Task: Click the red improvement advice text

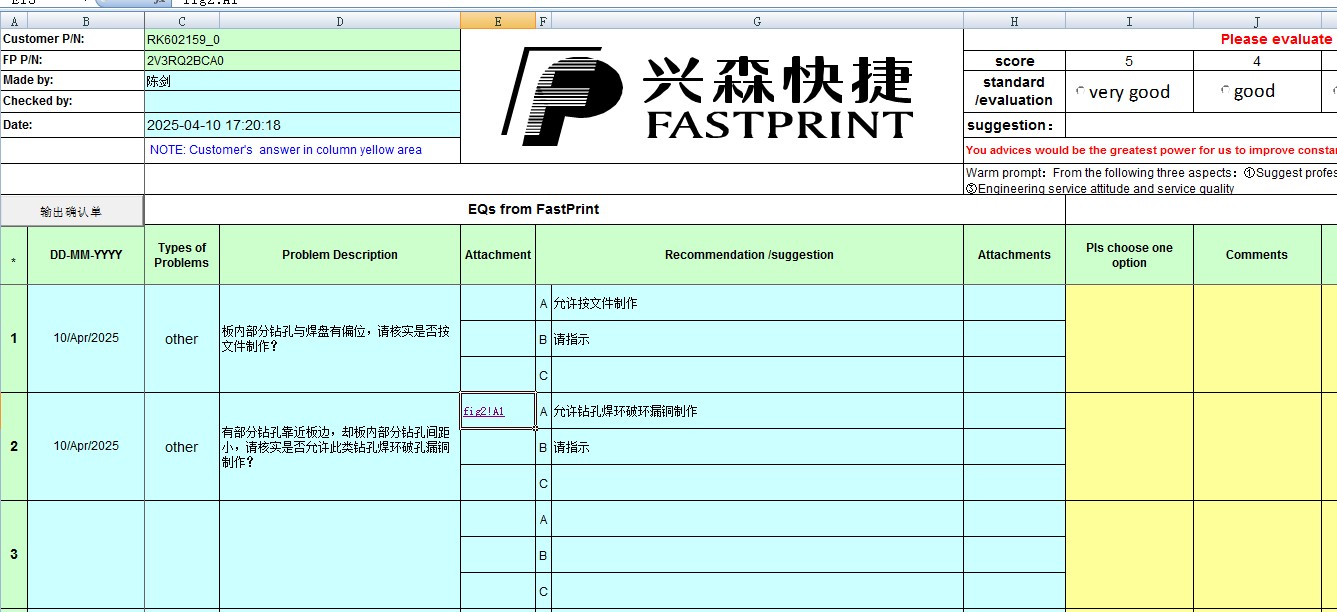Action: click(x=1151, y=150)
